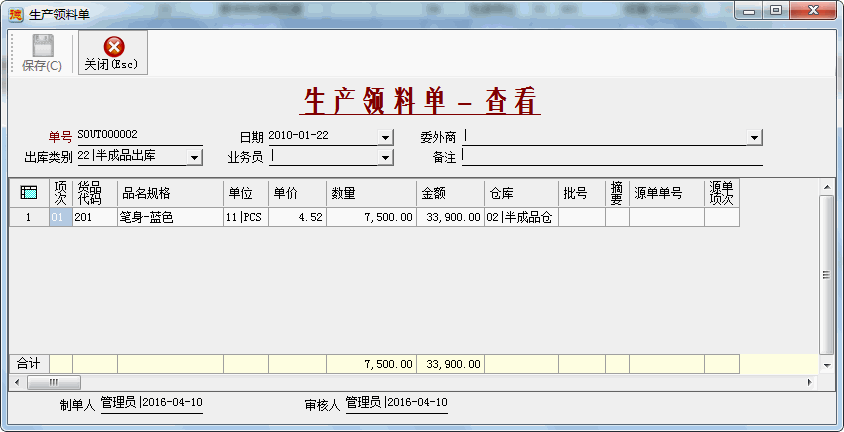Click the unit price cell 4.52

tap(297, 217)
